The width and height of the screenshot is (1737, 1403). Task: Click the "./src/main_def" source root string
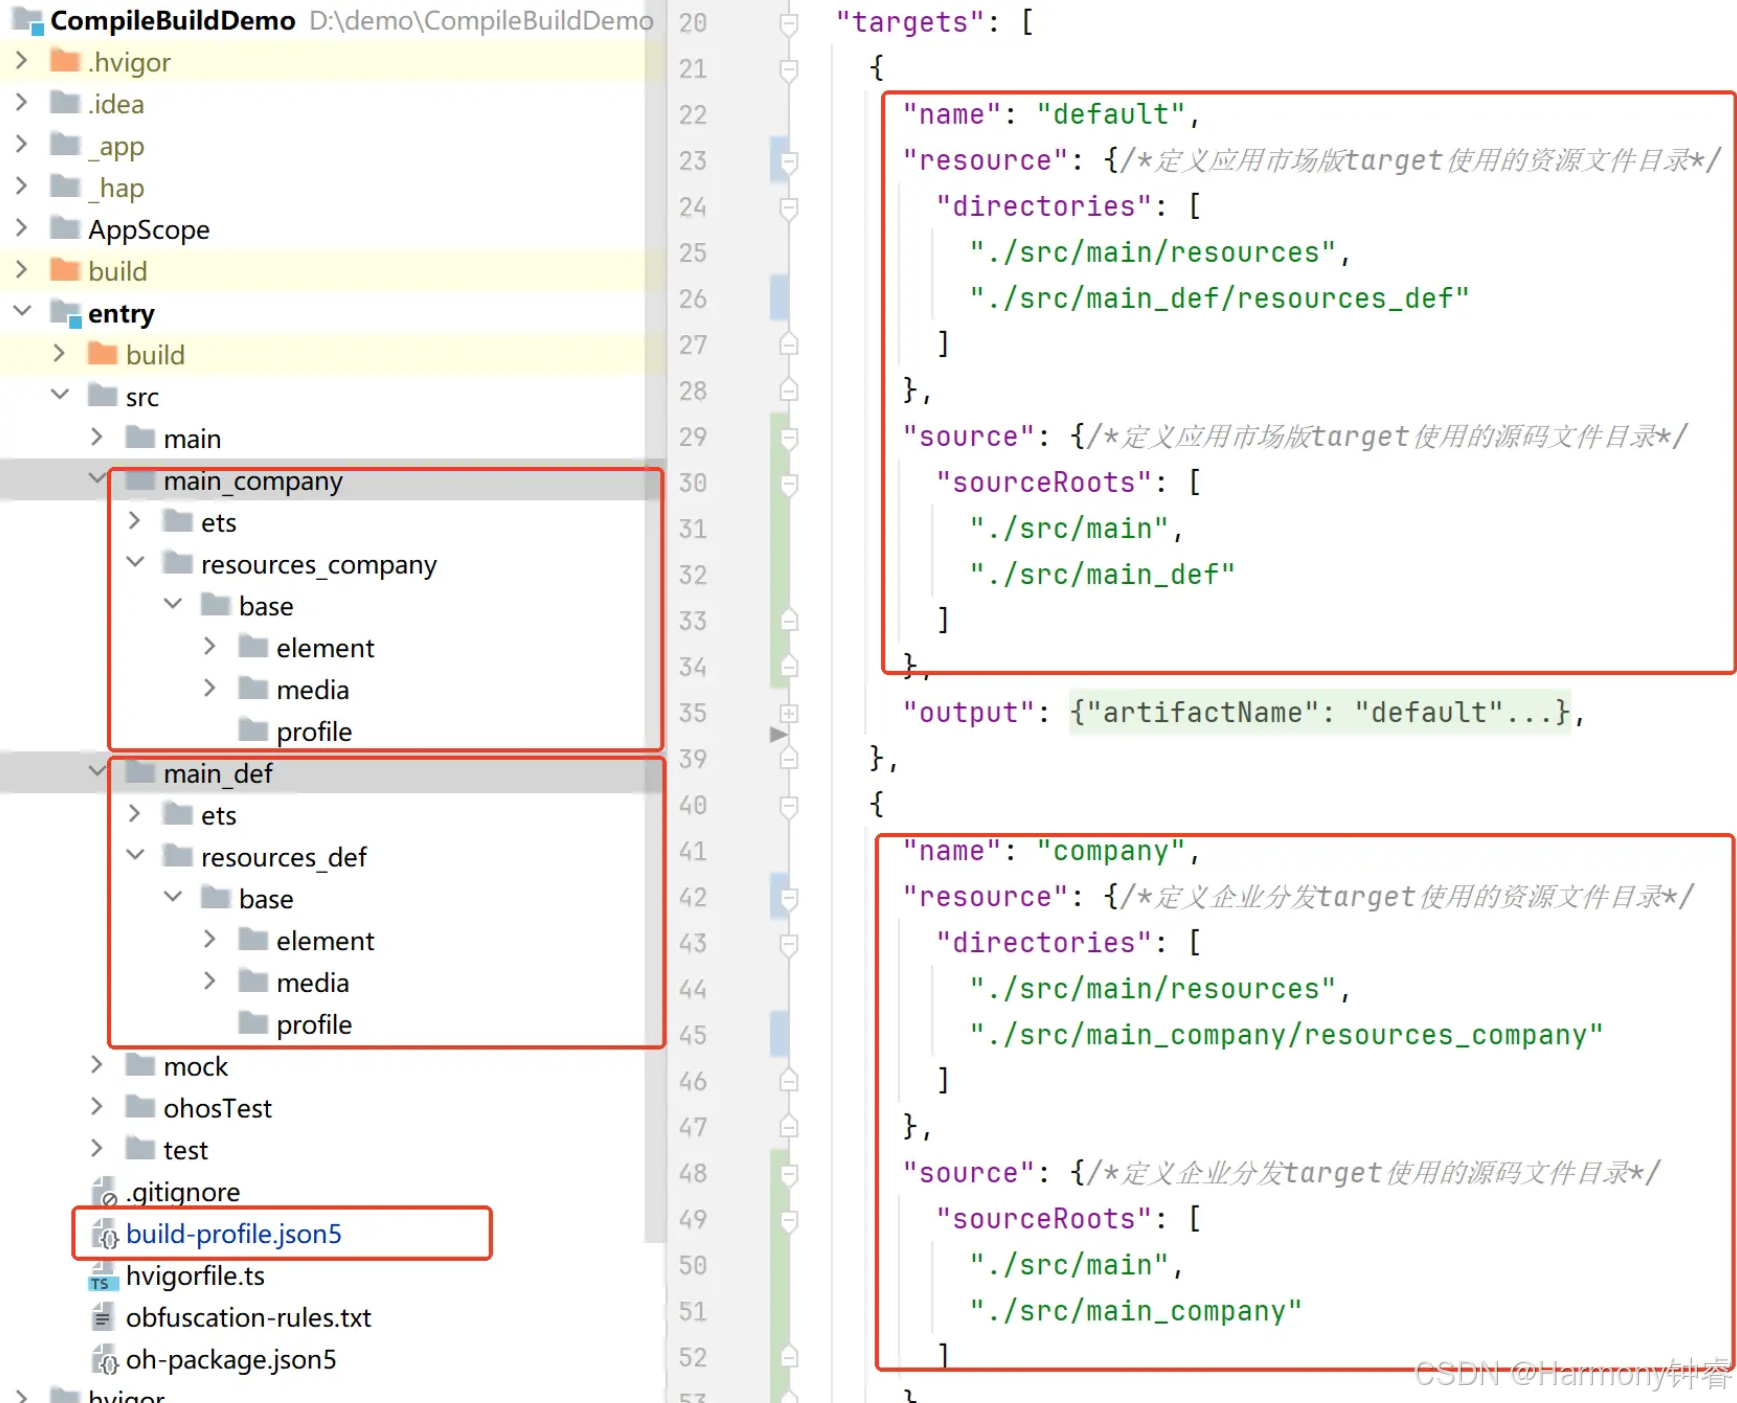tap(1102, 574)
